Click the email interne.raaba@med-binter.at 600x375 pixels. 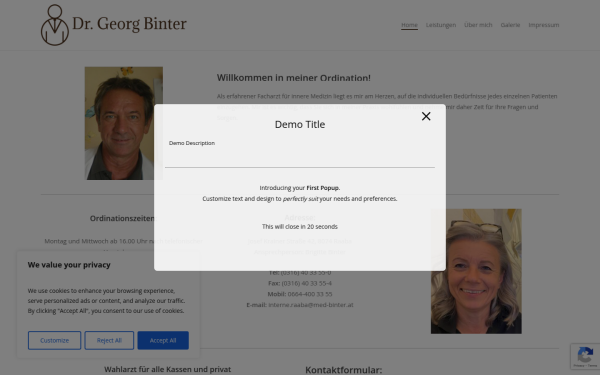[x=311, y=305]
